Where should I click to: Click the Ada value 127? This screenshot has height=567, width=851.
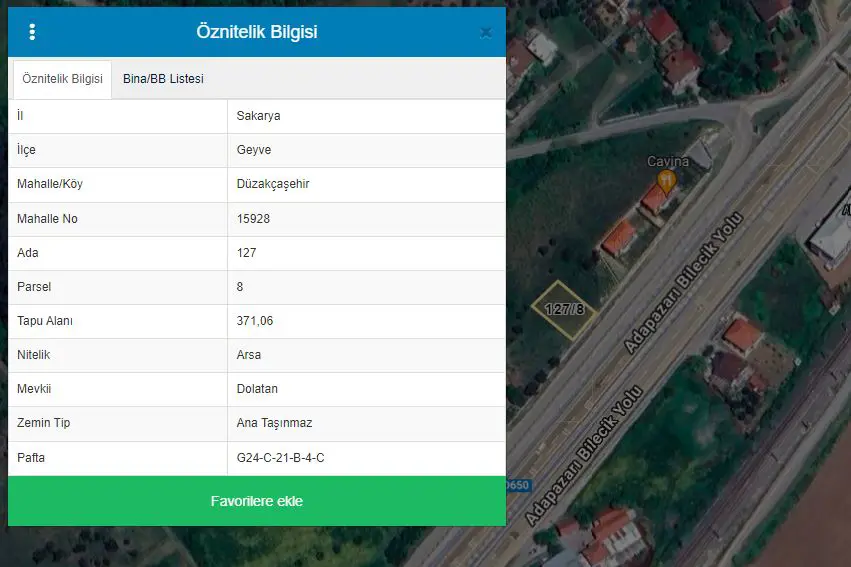tap(246, 253)
